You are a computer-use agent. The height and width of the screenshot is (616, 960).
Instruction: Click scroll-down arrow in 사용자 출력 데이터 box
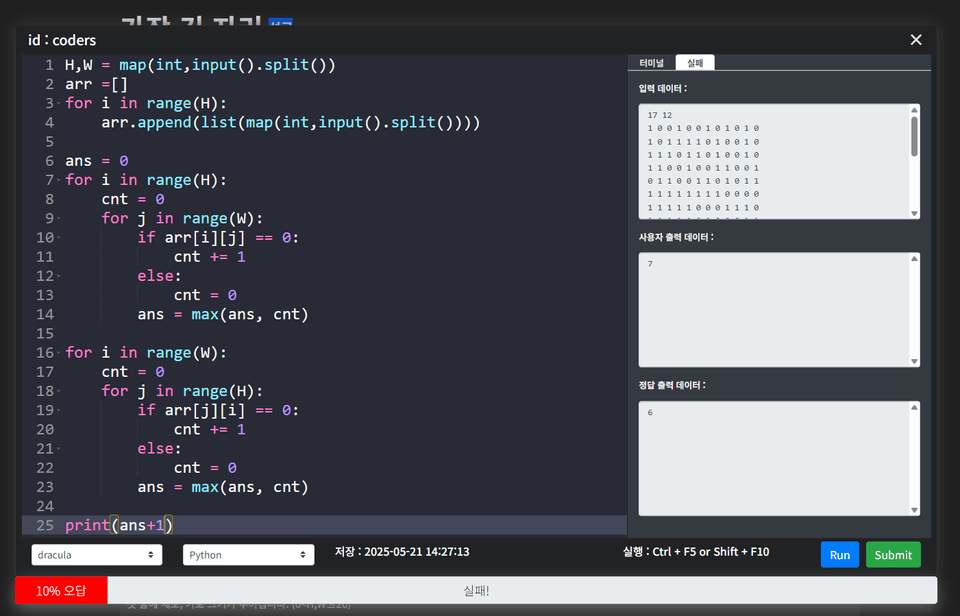(x=914, y=361)
